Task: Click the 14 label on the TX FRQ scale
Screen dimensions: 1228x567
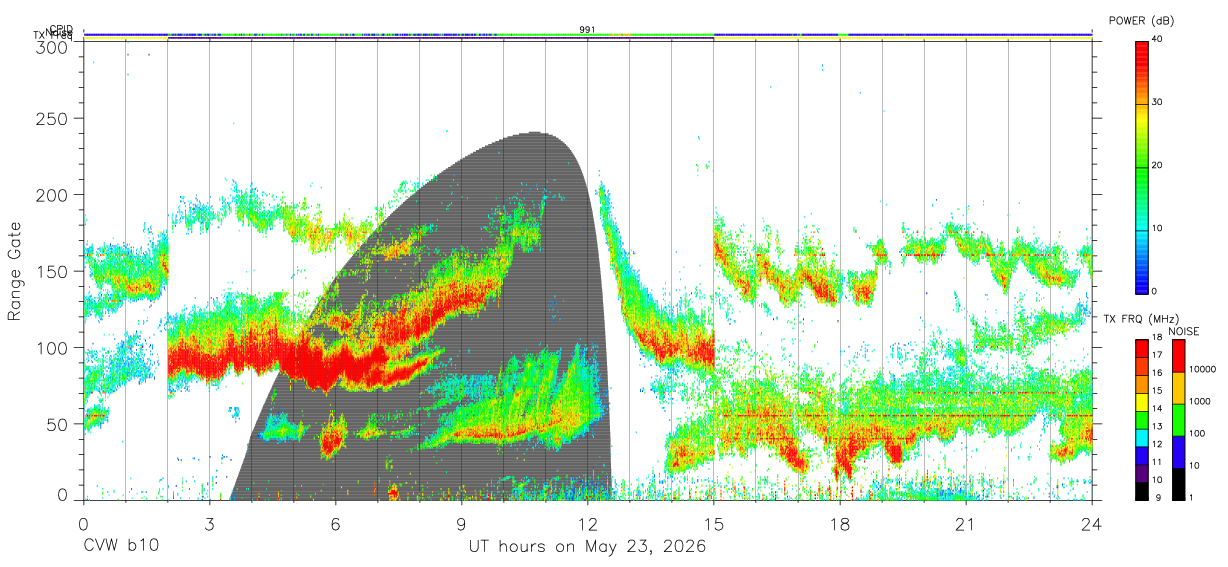Action: 1155,409
